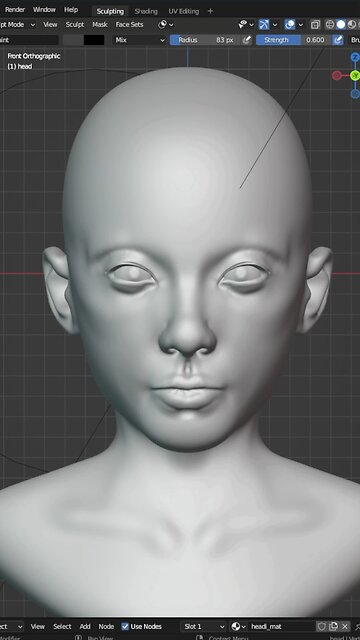This screenshot has height=640, width=360.
Task: Unlink the headi_mat material with X
Action: [345, 626]
